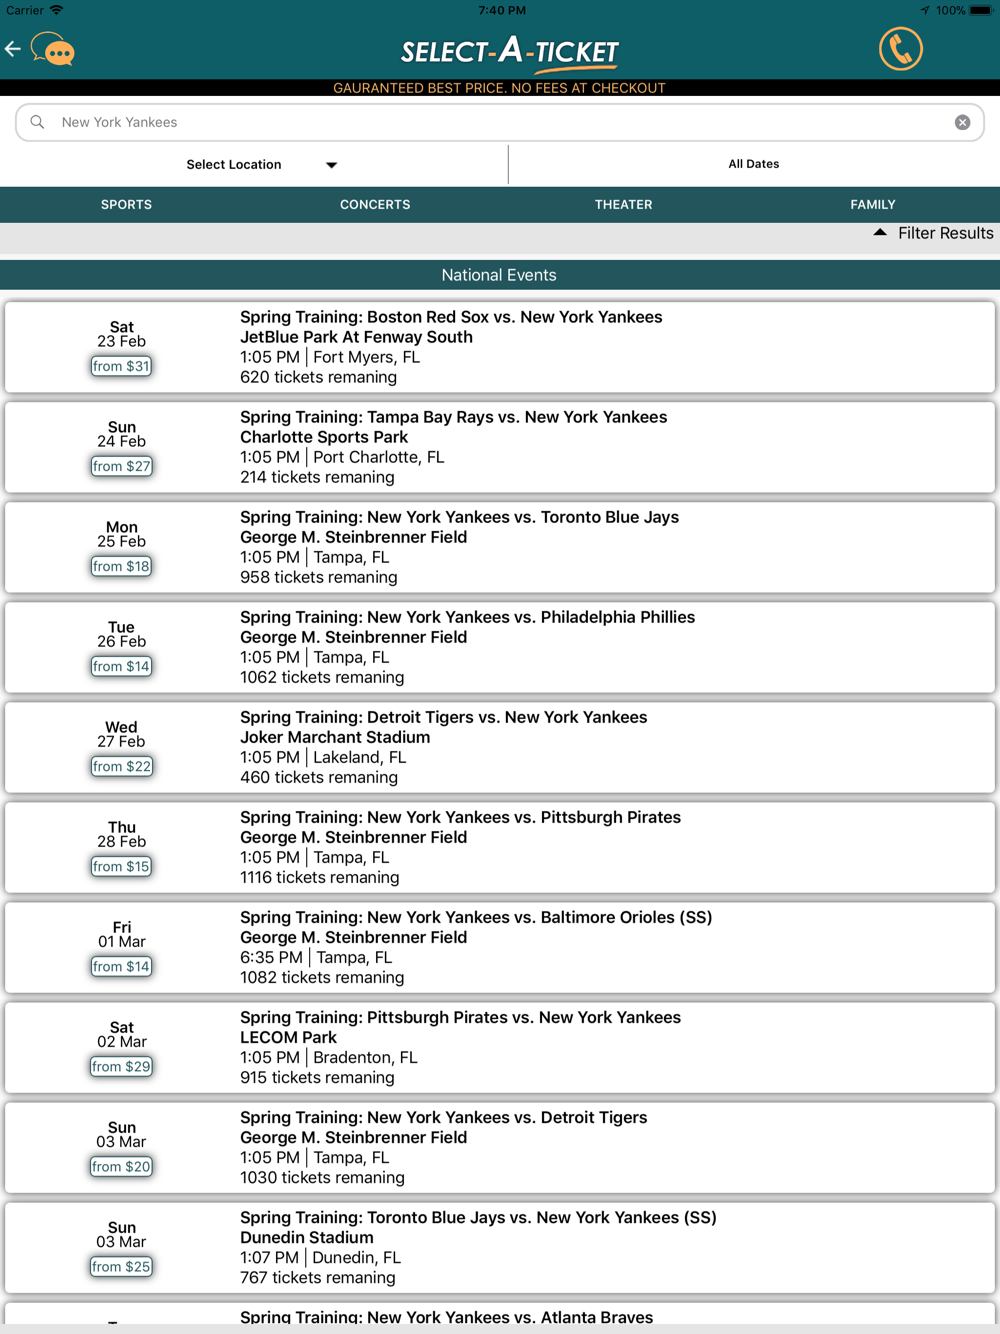
Task: Tap the 'from $18' price button
Action: point(121,566)
